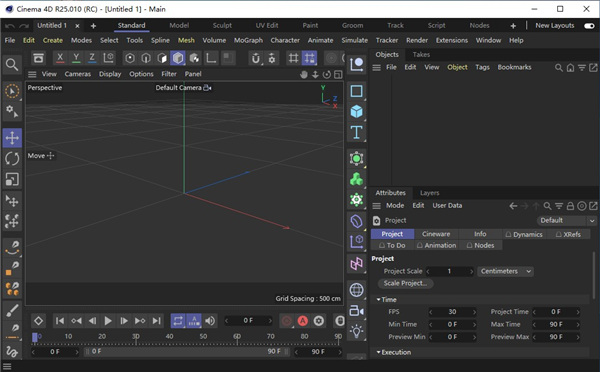
Task: Click the preview range bar
Action: click(187, 351)
